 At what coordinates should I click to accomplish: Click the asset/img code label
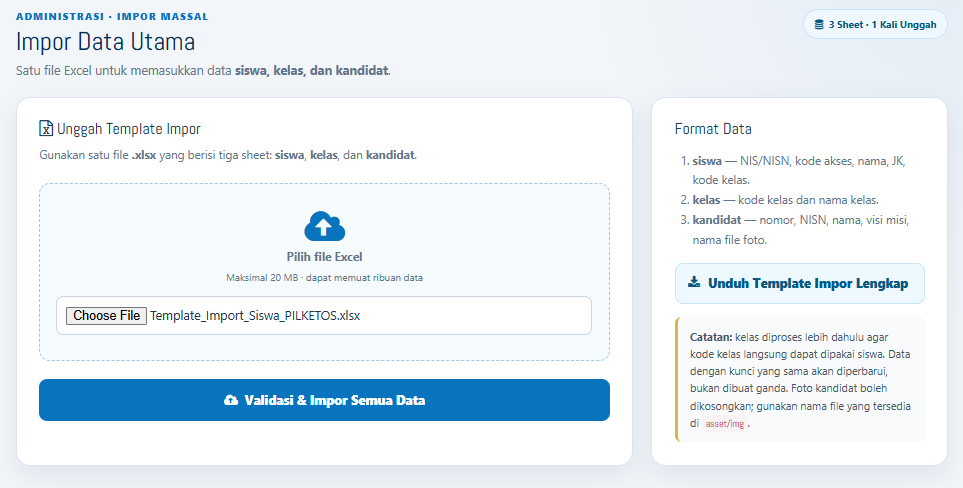[x=725, y=424]
